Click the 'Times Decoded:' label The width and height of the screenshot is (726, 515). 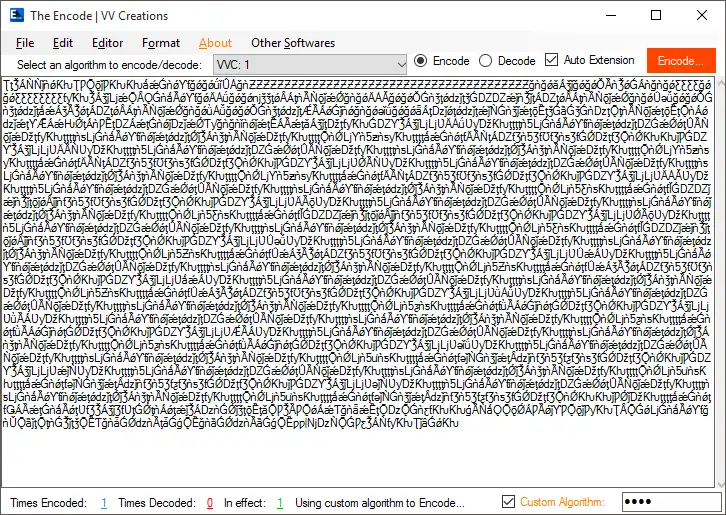[x=156, y=503]
